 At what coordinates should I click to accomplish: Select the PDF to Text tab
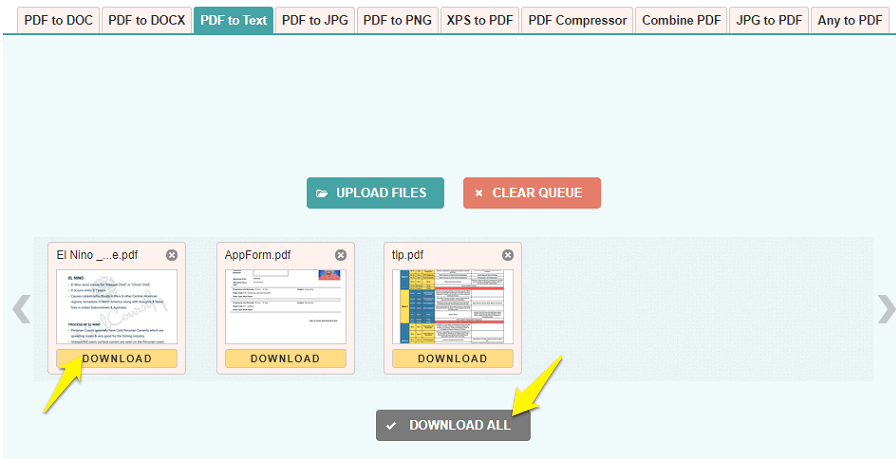point(233,21)
